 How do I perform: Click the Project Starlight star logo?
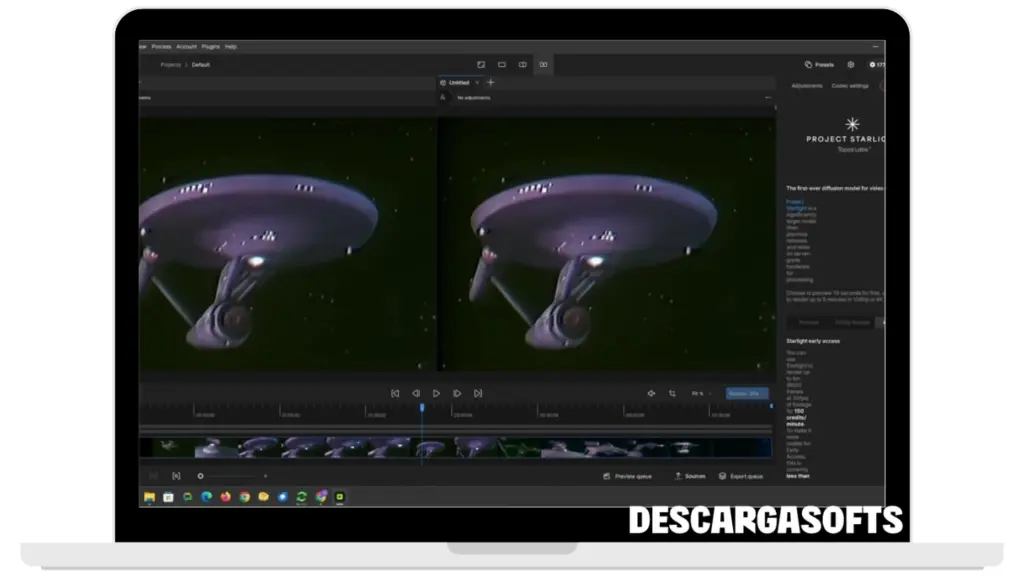click(x=852, y=124)
